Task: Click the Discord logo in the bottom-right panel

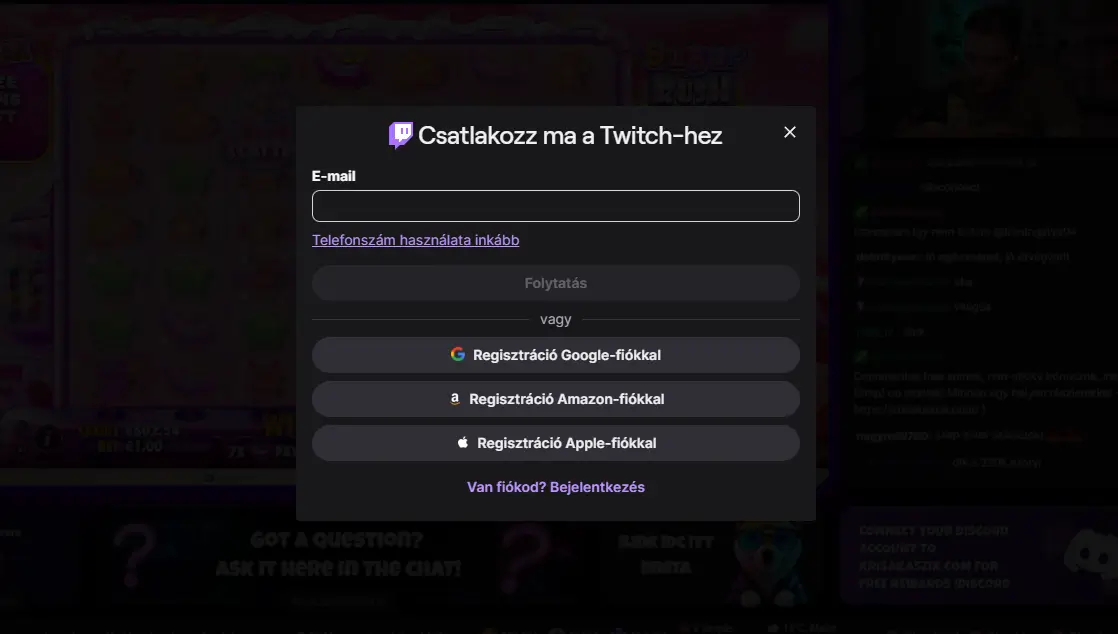Action: coord(1089,555)
